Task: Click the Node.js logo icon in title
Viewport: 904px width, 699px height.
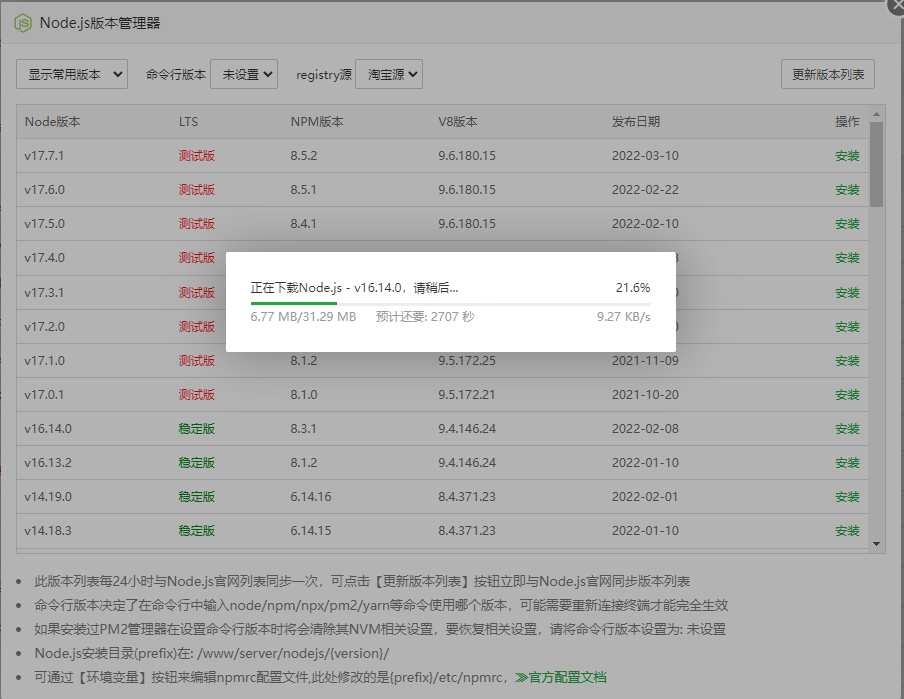Action: 22,24
